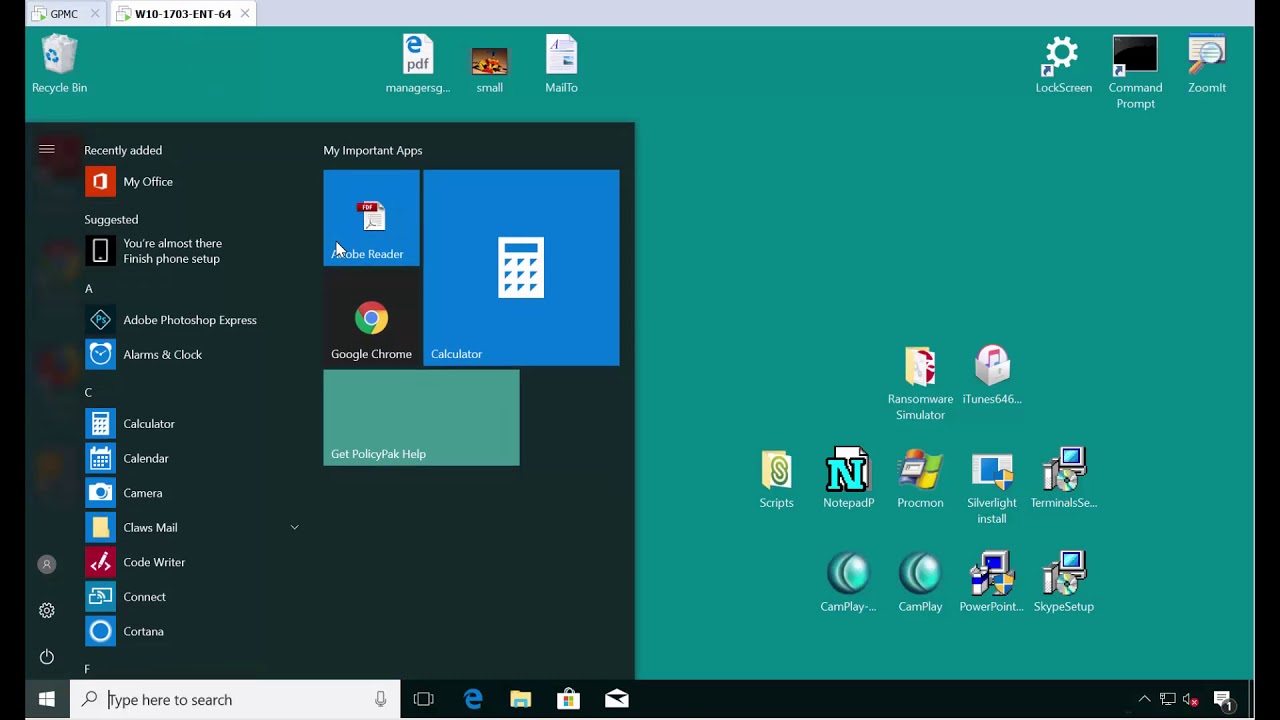Click the letter C group header
This screenshot has width=1280, height=720.
click(88, 393)
